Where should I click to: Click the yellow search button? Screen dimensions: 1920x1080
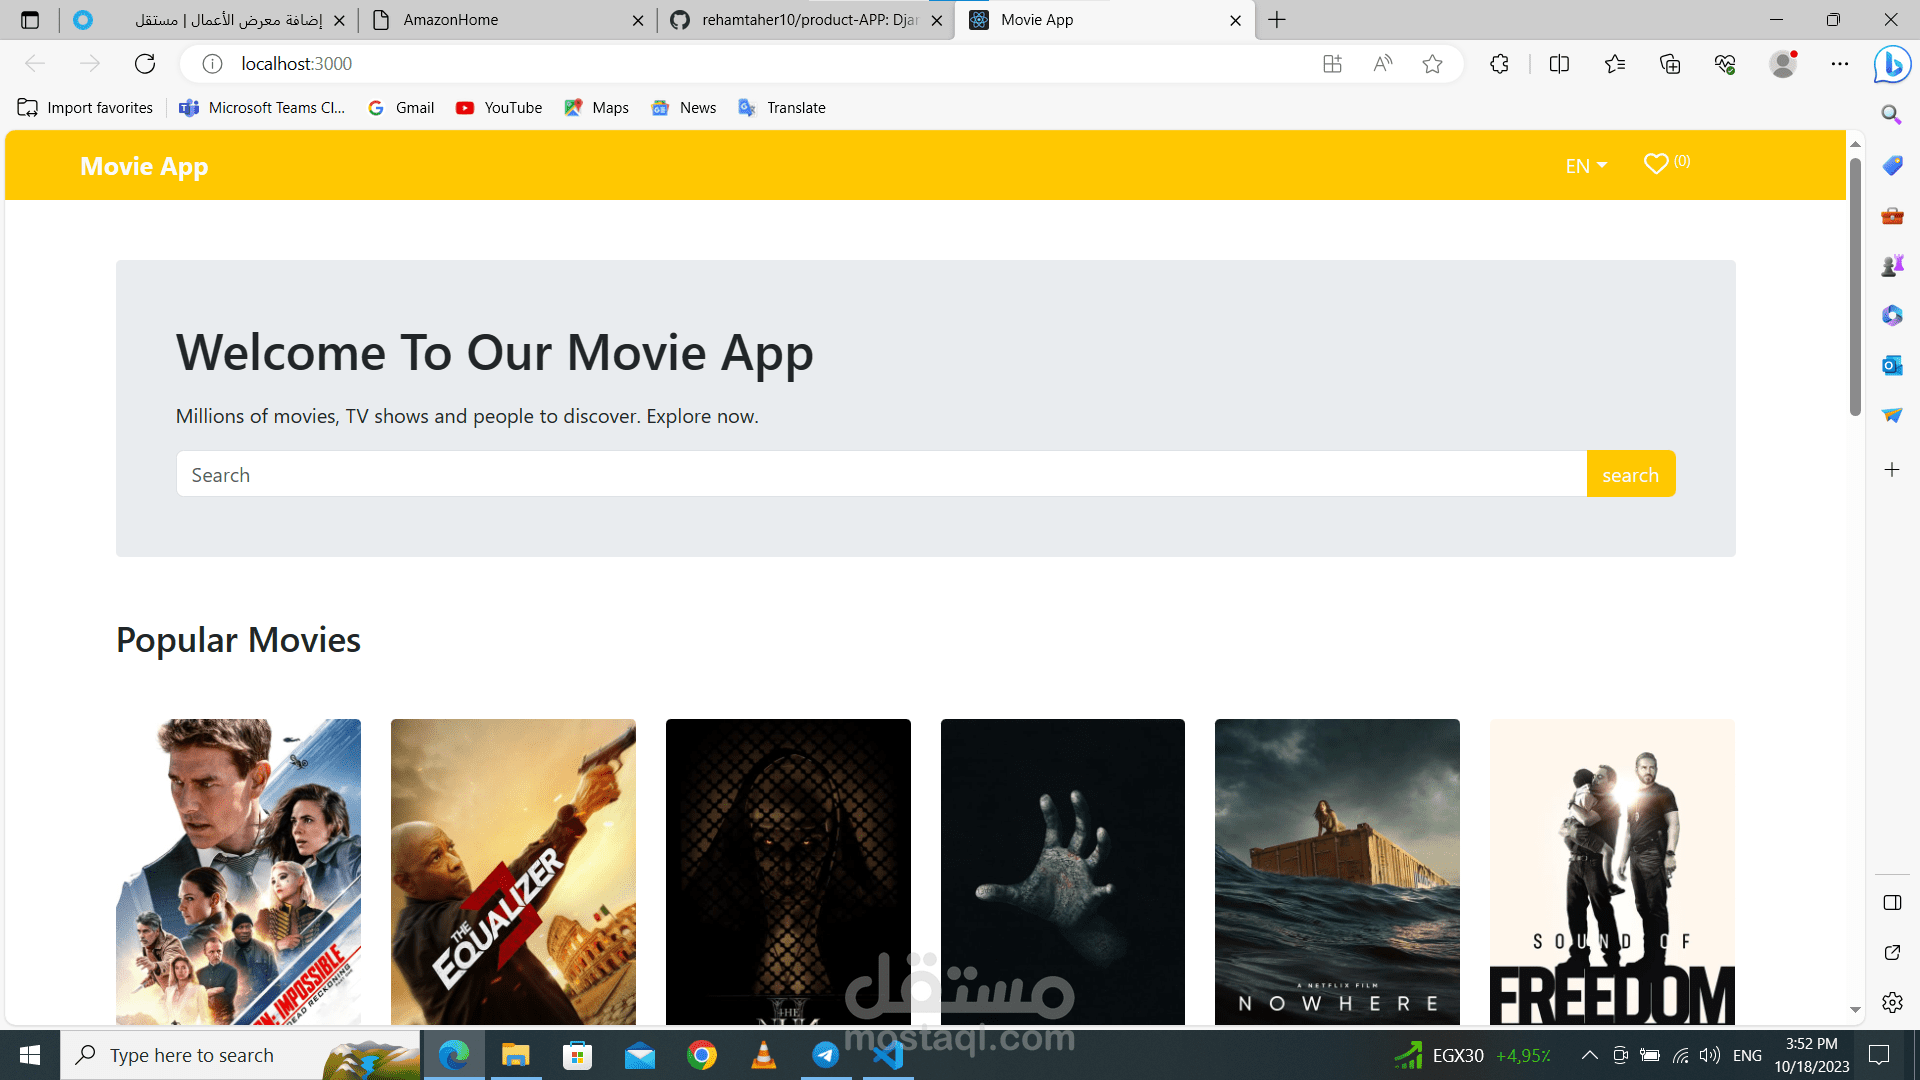1631,474
